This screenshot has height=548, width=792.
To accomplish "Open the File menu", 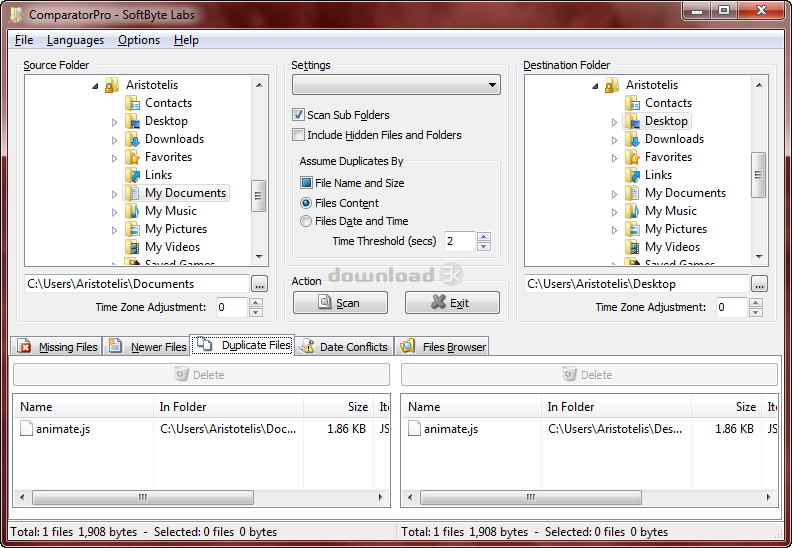I will [24, 40].
